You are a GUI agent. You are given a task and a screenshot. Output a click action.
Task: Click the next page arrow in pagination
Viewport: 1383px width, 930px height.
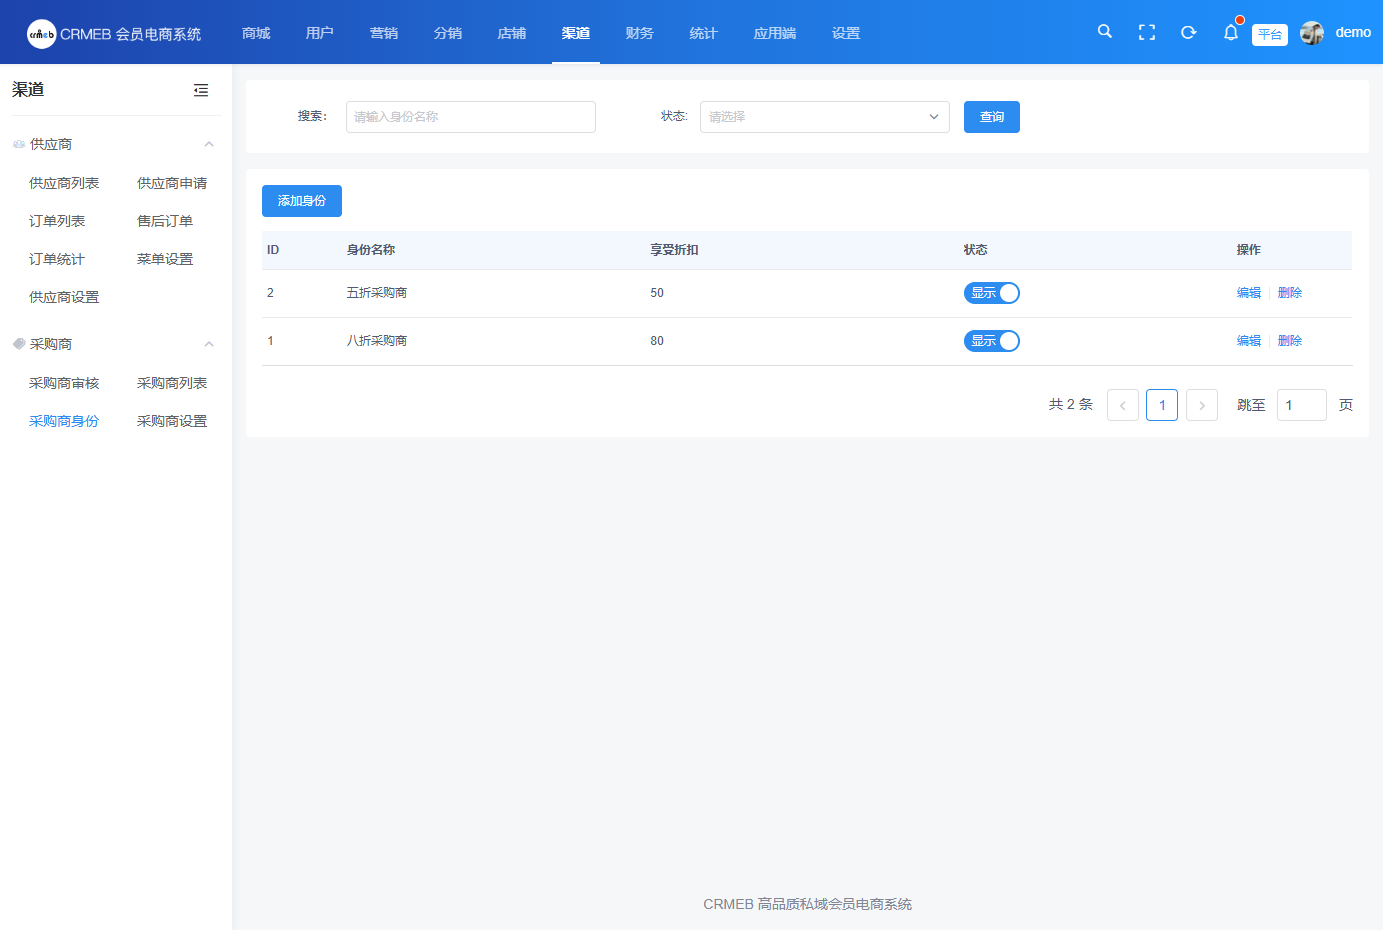tap(1201, 405)
